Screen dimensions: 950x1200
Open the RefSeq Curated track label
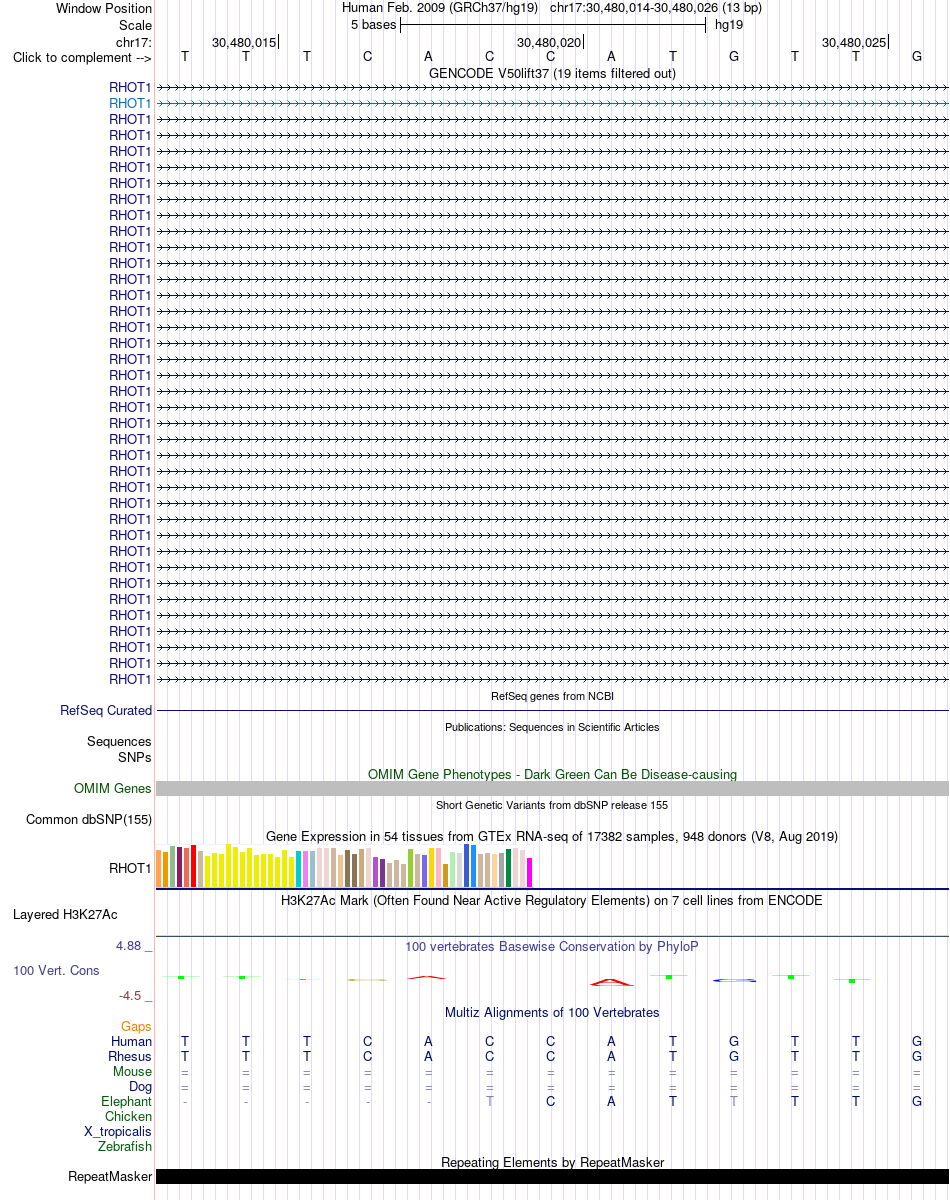click(x=106, y=710)
